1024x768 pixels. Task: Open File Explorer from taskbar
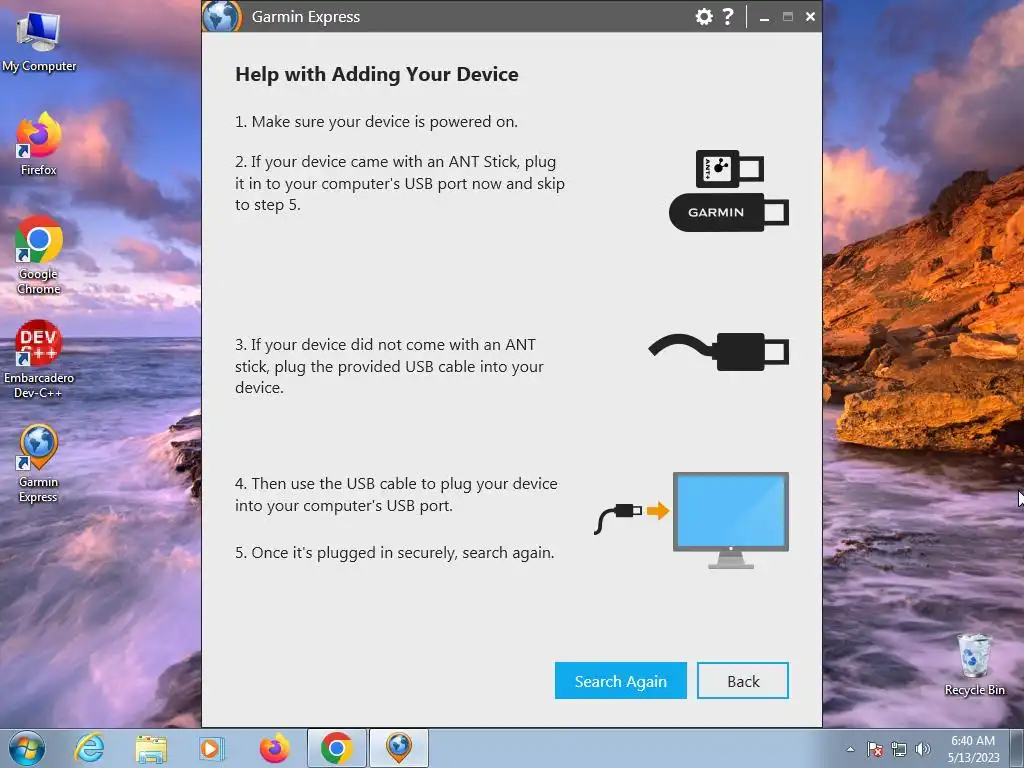pyautogui.click(x=151, y=748)
